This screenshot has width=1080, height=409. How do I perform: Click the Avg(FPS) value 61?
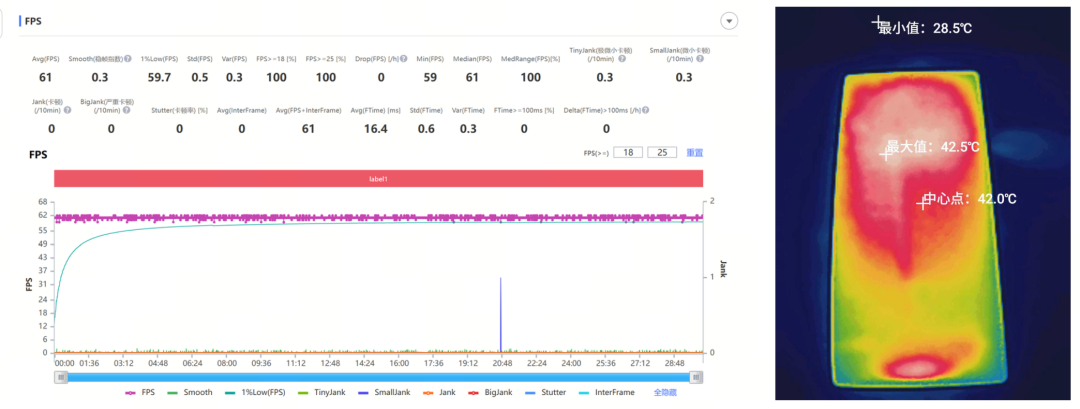tap(45, 77)
